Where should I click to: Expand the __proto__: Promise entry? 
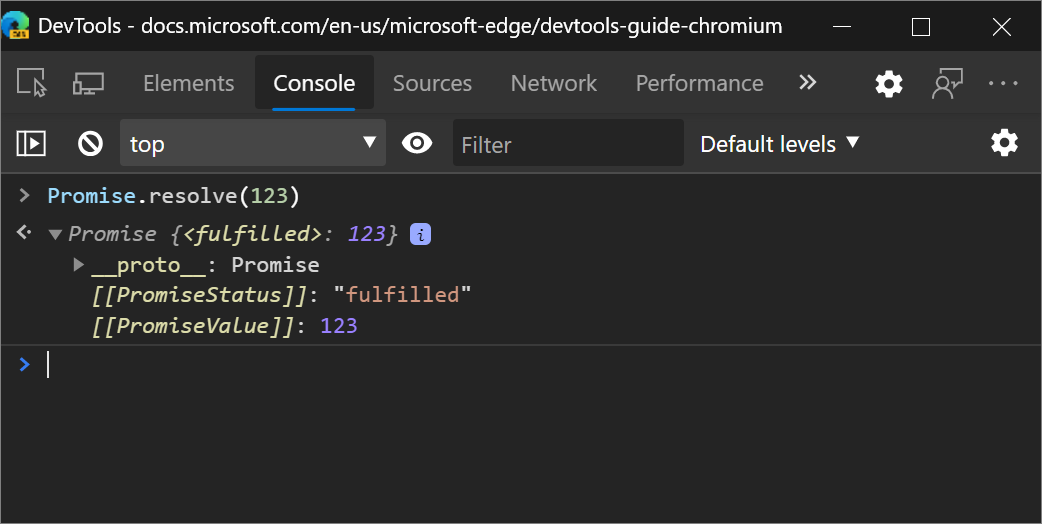(x=78, y=265)
